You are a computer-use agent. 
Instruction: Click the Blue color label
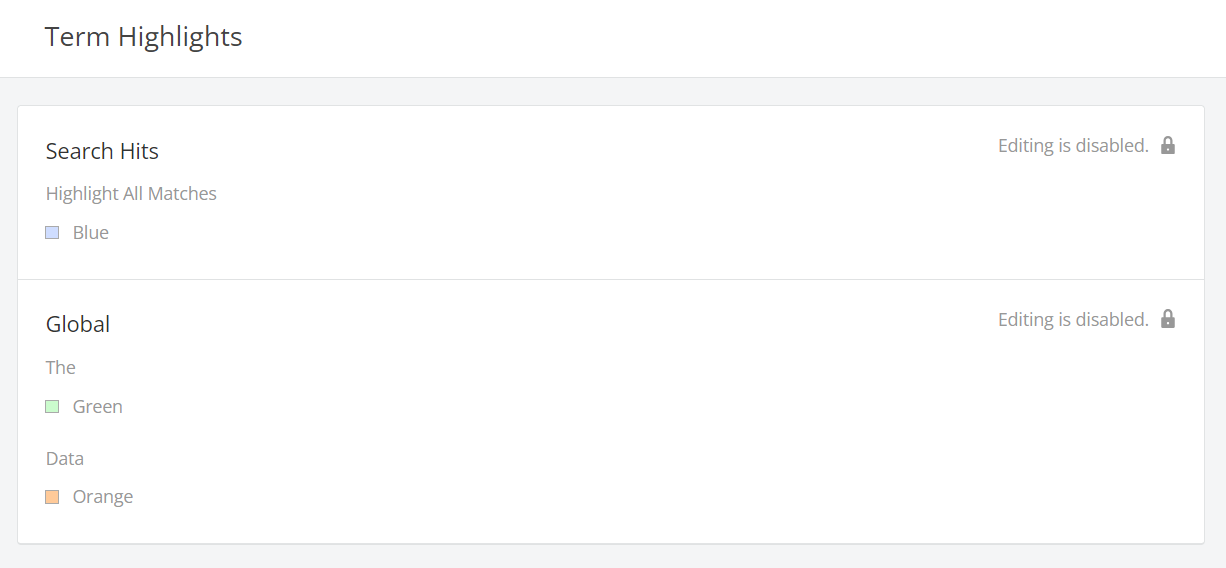pyautogui.click(x=91, y=232)
